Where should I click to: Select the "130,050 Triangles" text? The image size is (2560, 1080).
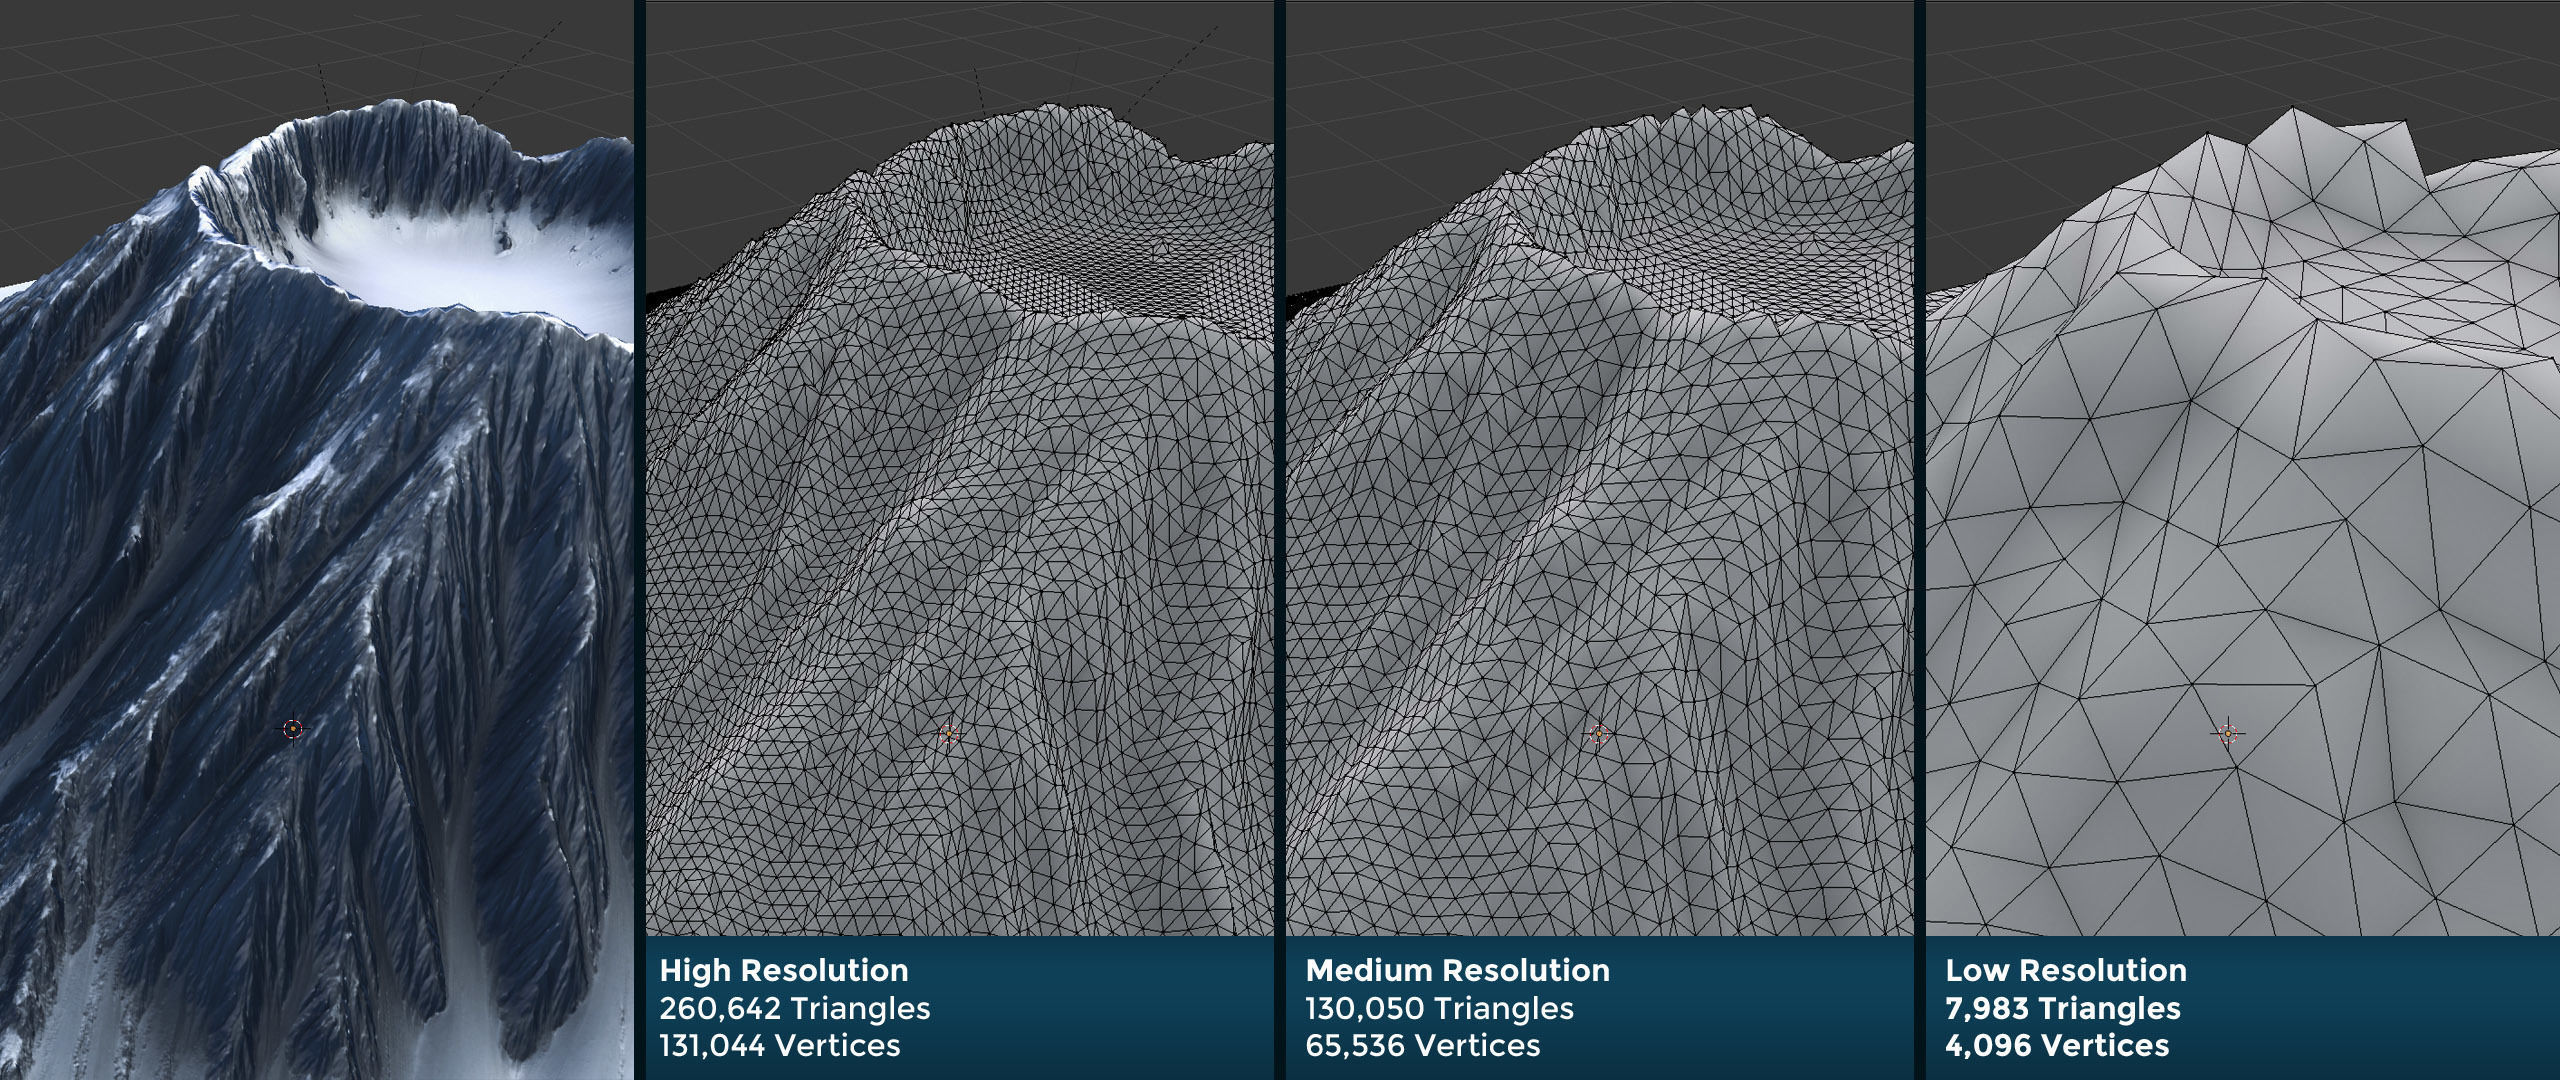pyautogui.click(x=1440, y=1009)
